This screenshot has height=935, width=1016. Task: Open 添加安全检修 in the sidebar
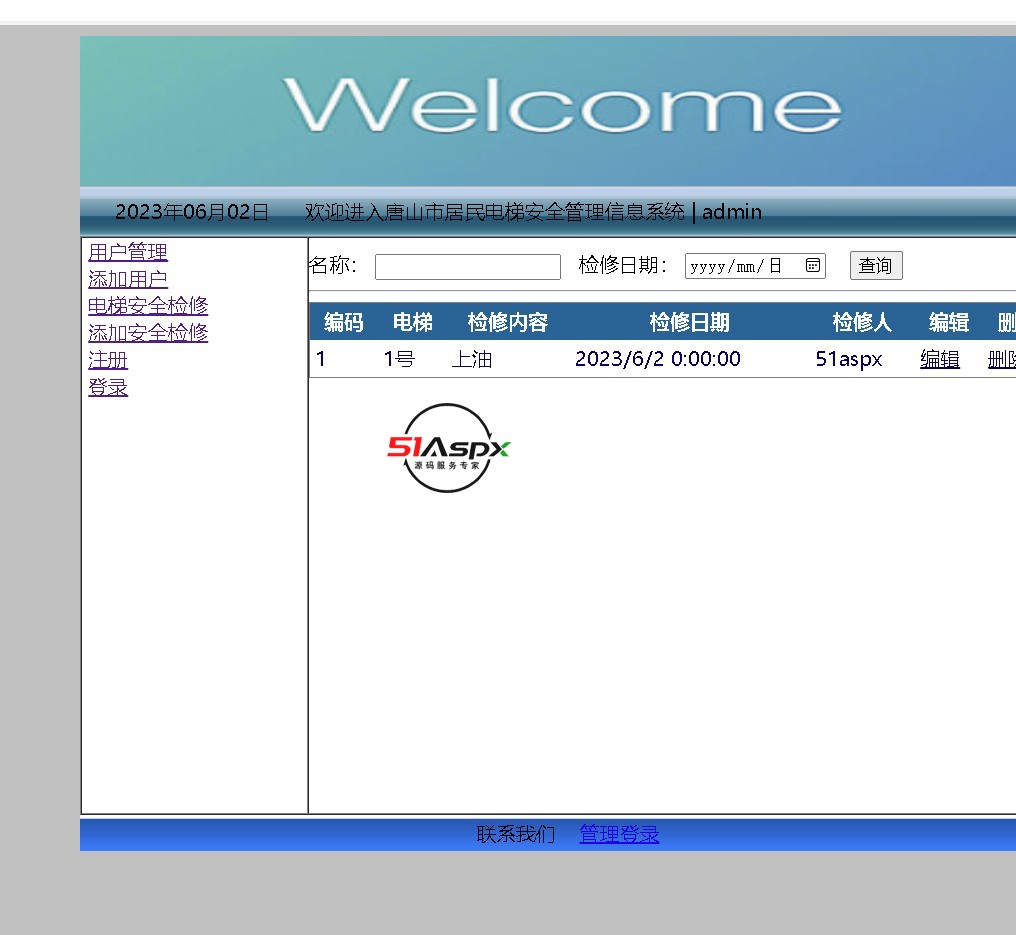tap(148, 333)
